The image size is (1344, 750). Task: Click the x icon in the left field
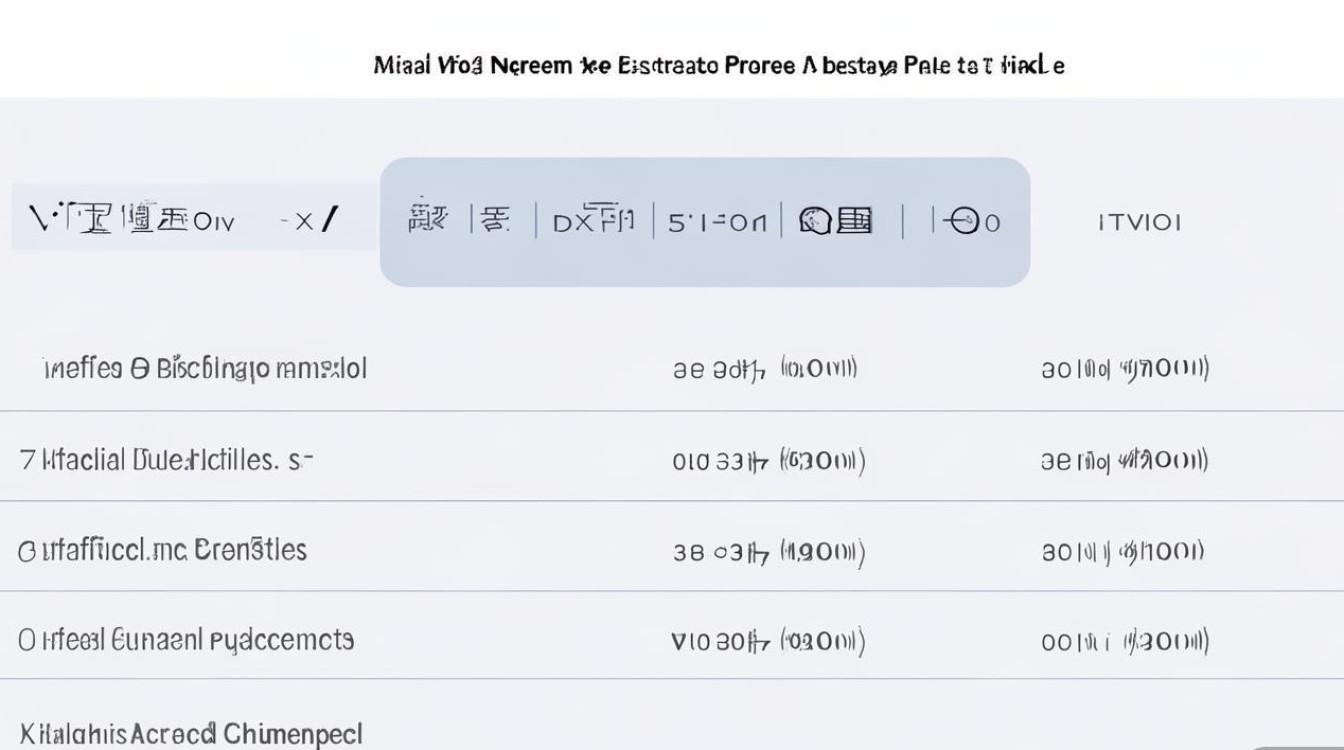click(302, 221)
